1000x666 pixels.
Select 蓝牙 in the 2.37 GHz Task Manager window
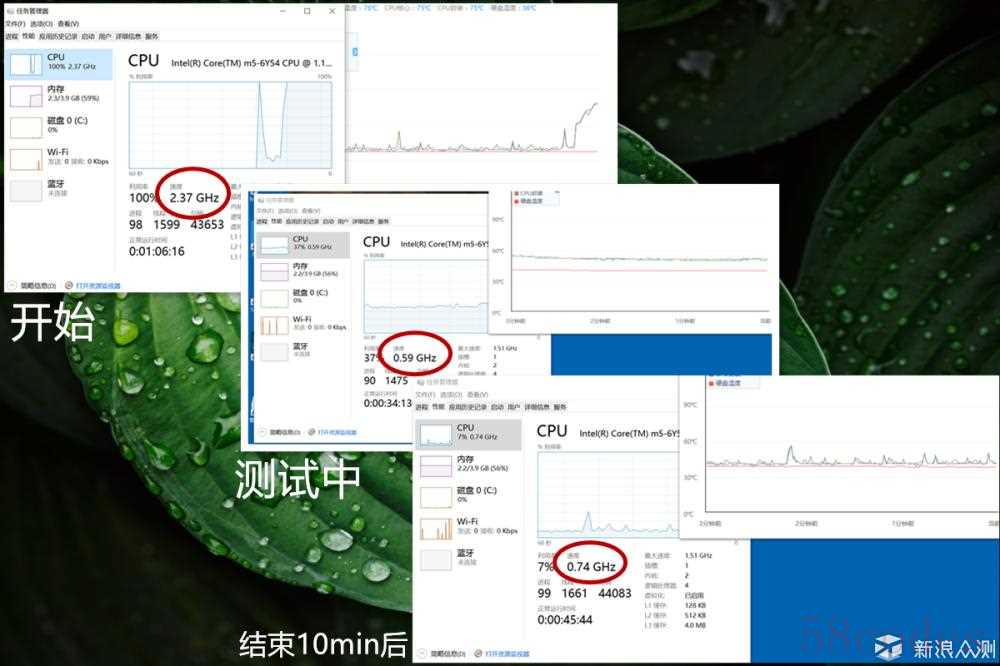pyautogui.click(x=59, y=189)
